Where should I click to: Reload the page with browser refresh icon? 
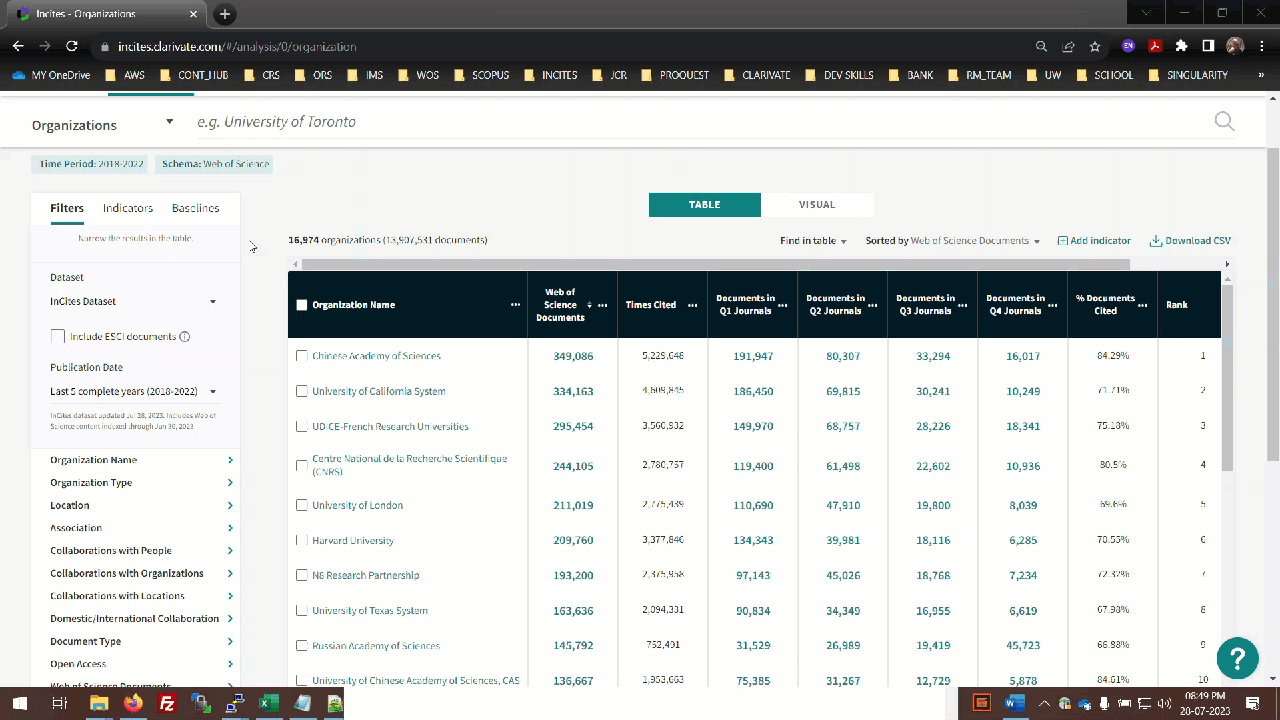point(72,46)
